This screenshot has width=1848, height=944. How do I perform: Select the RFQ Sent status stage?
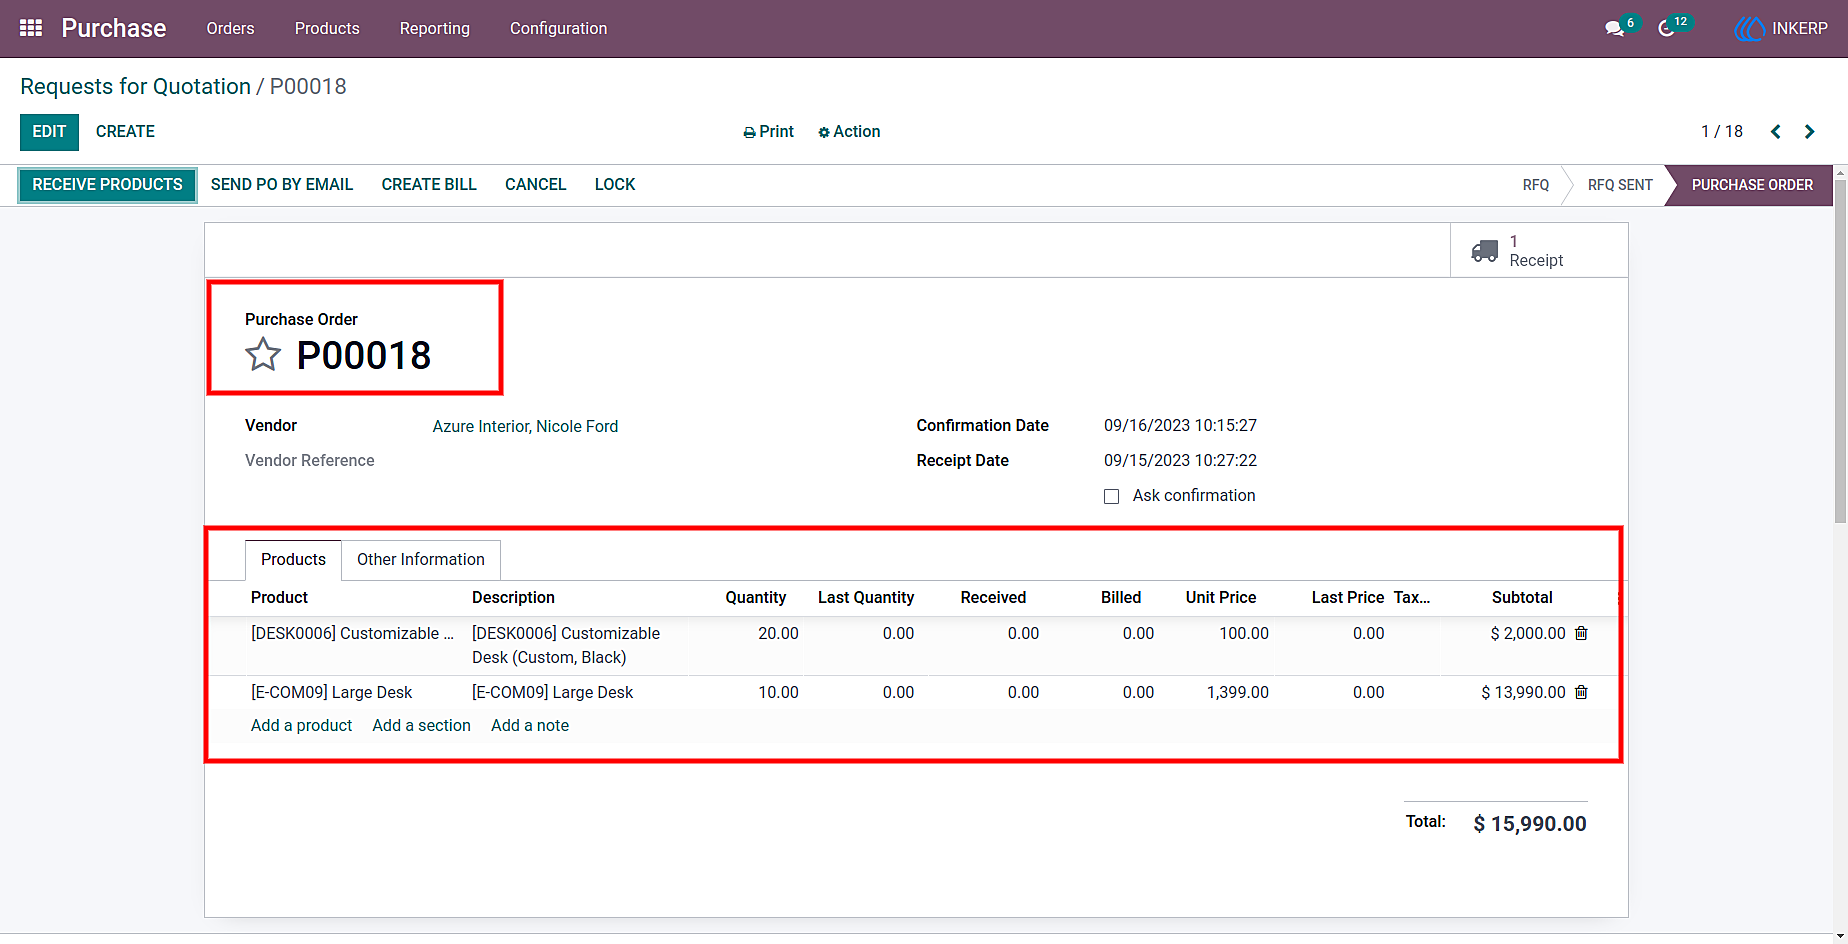coord(1619,185)
